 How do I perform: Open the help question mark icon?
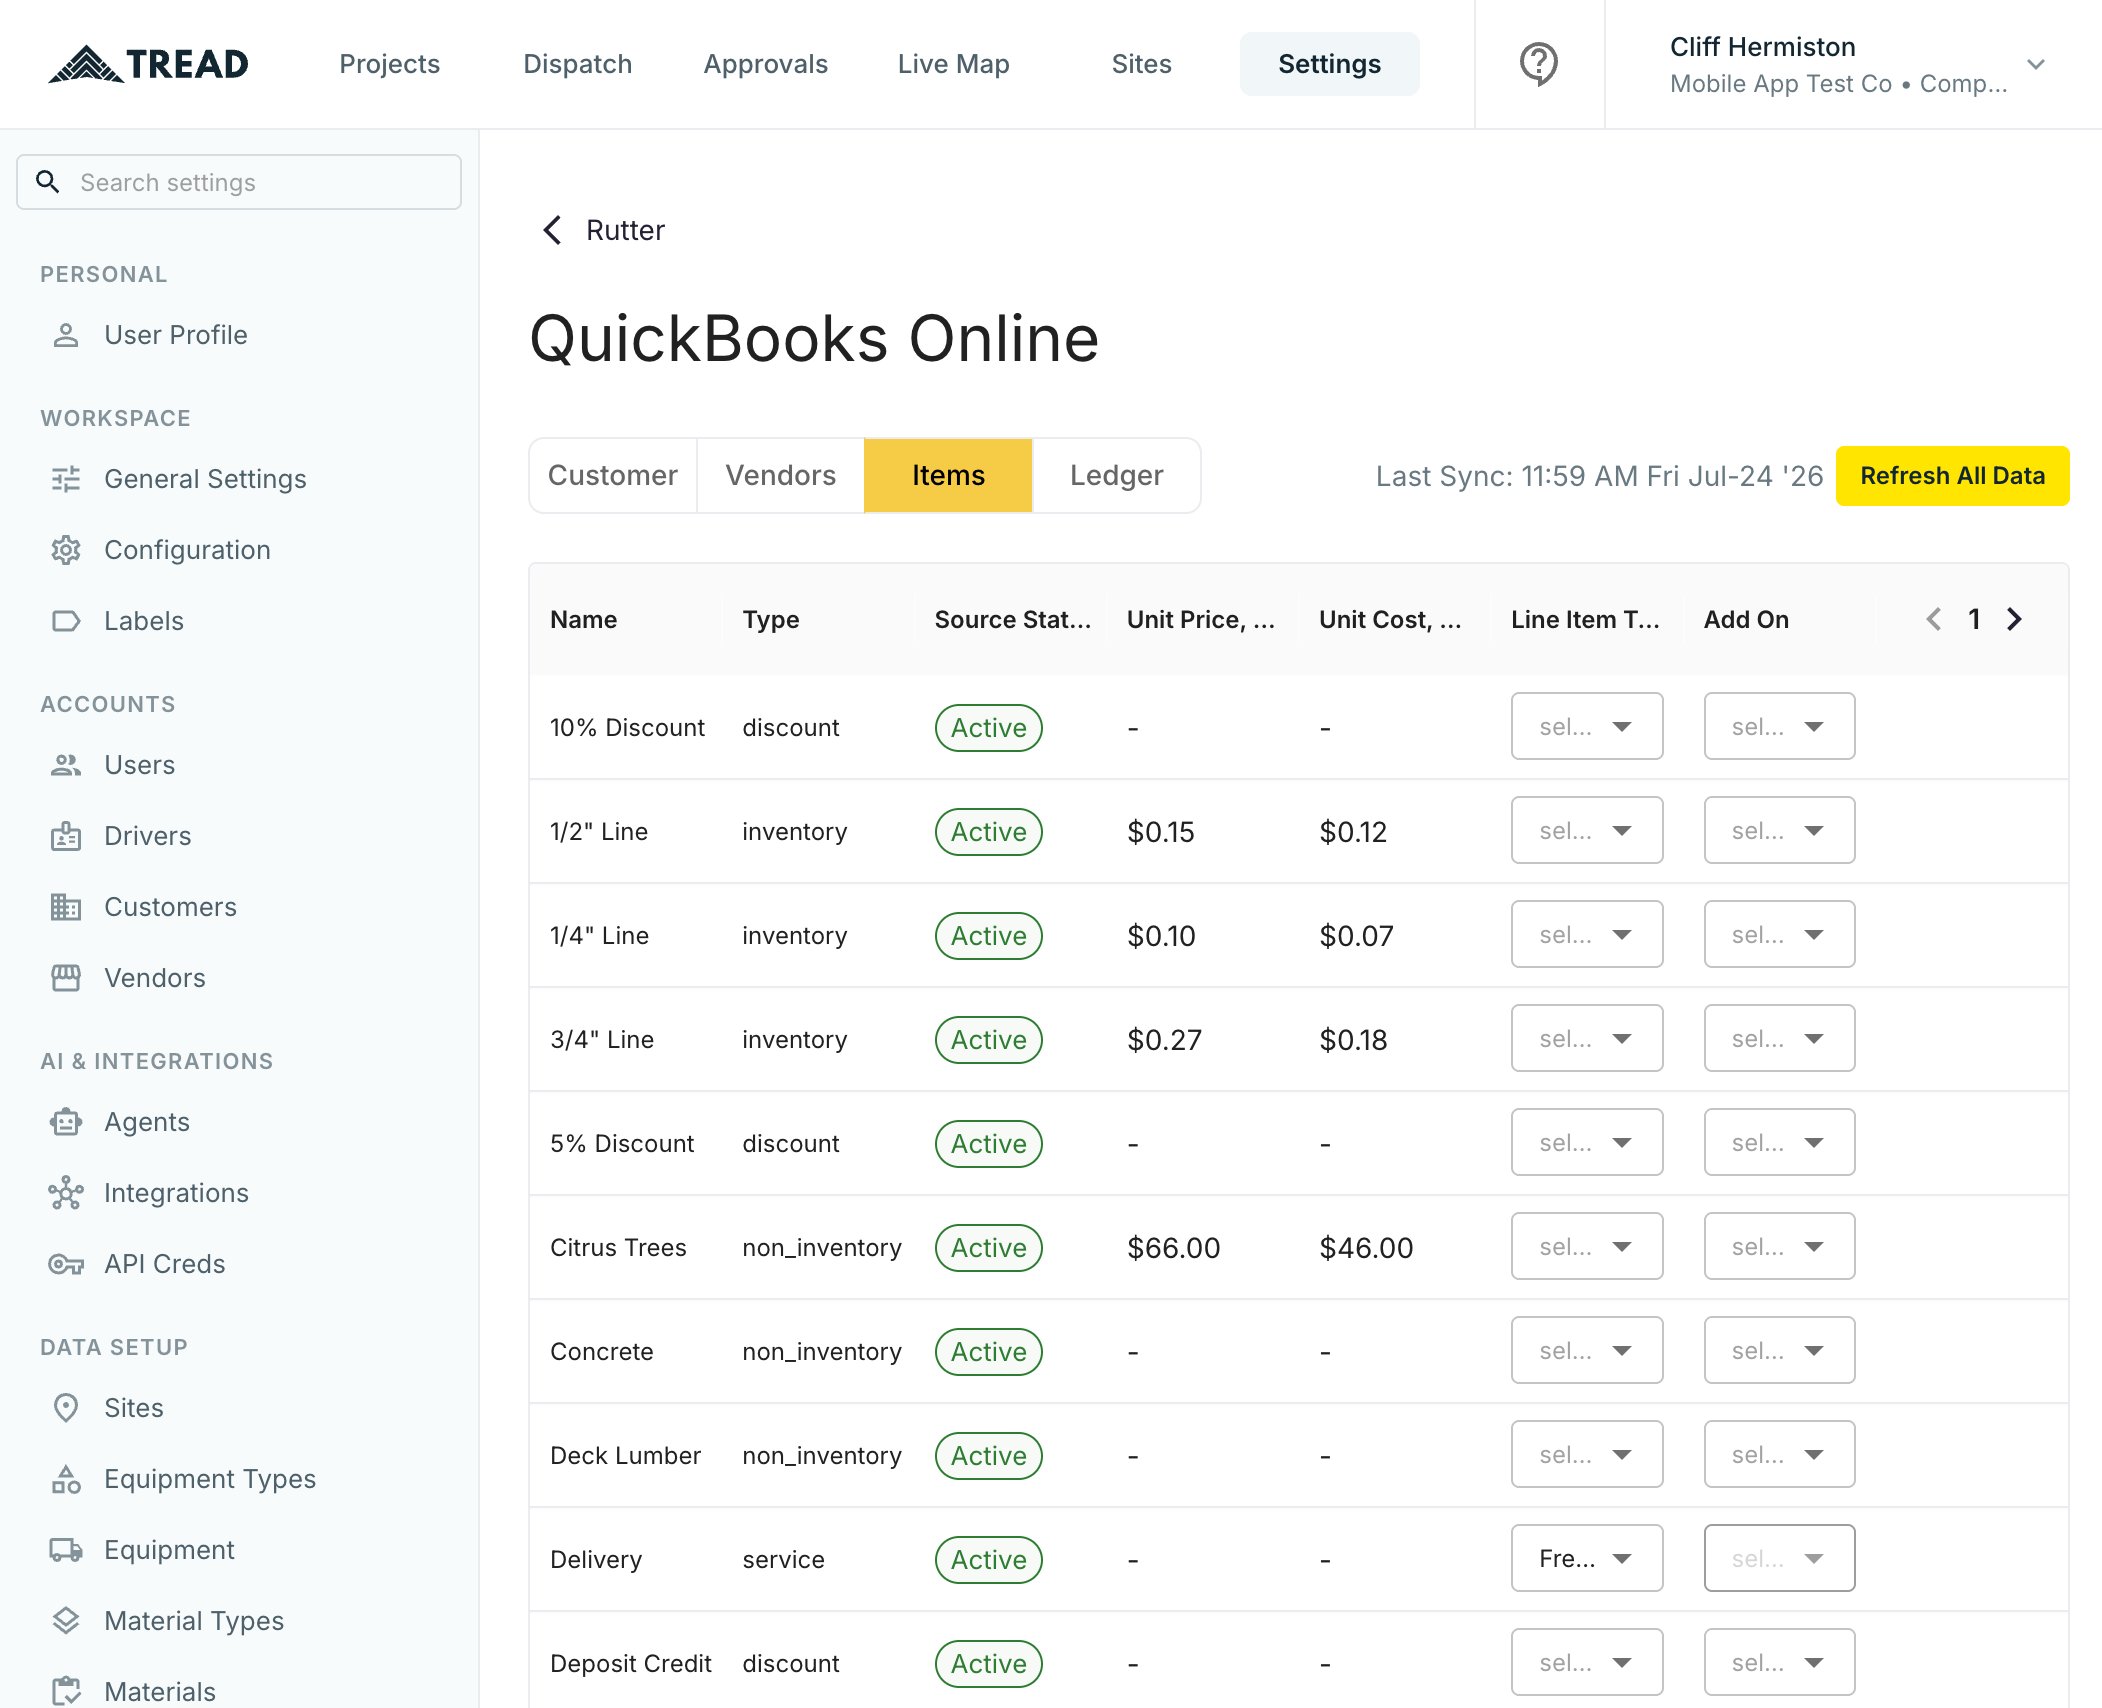[1539, 64]
